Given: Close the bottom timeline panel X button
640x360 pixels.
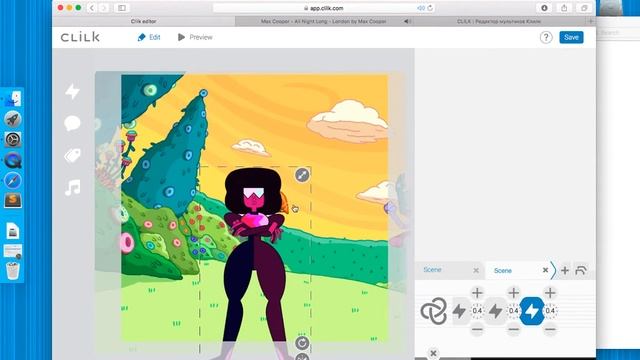Looking at the screenshot, I should coord(433,353).
